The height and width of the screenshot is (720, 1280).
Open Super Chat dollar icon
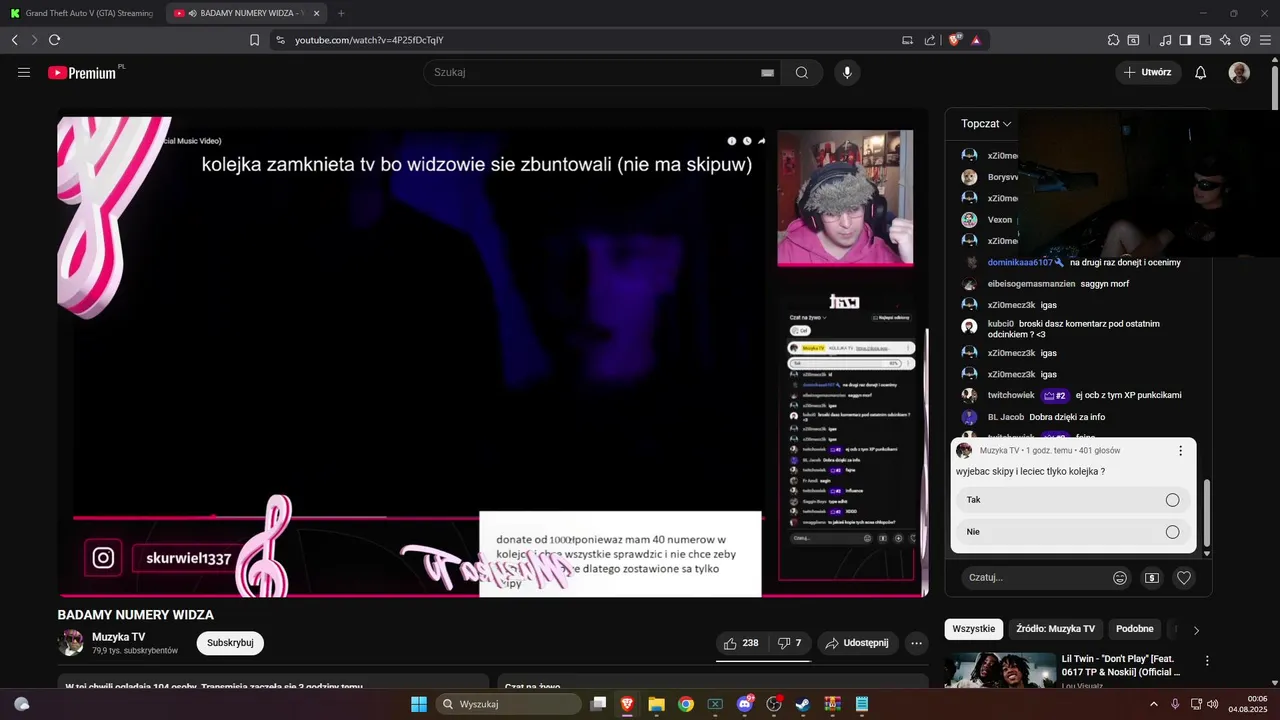[1152, 577]
